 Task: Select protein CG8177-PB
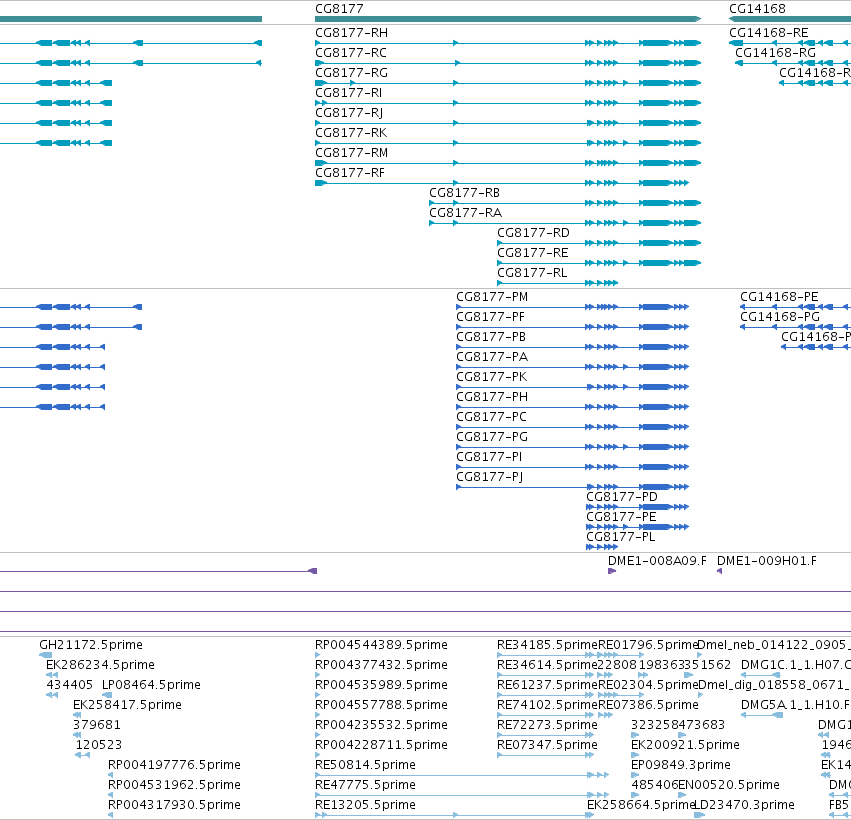point(491,337)
